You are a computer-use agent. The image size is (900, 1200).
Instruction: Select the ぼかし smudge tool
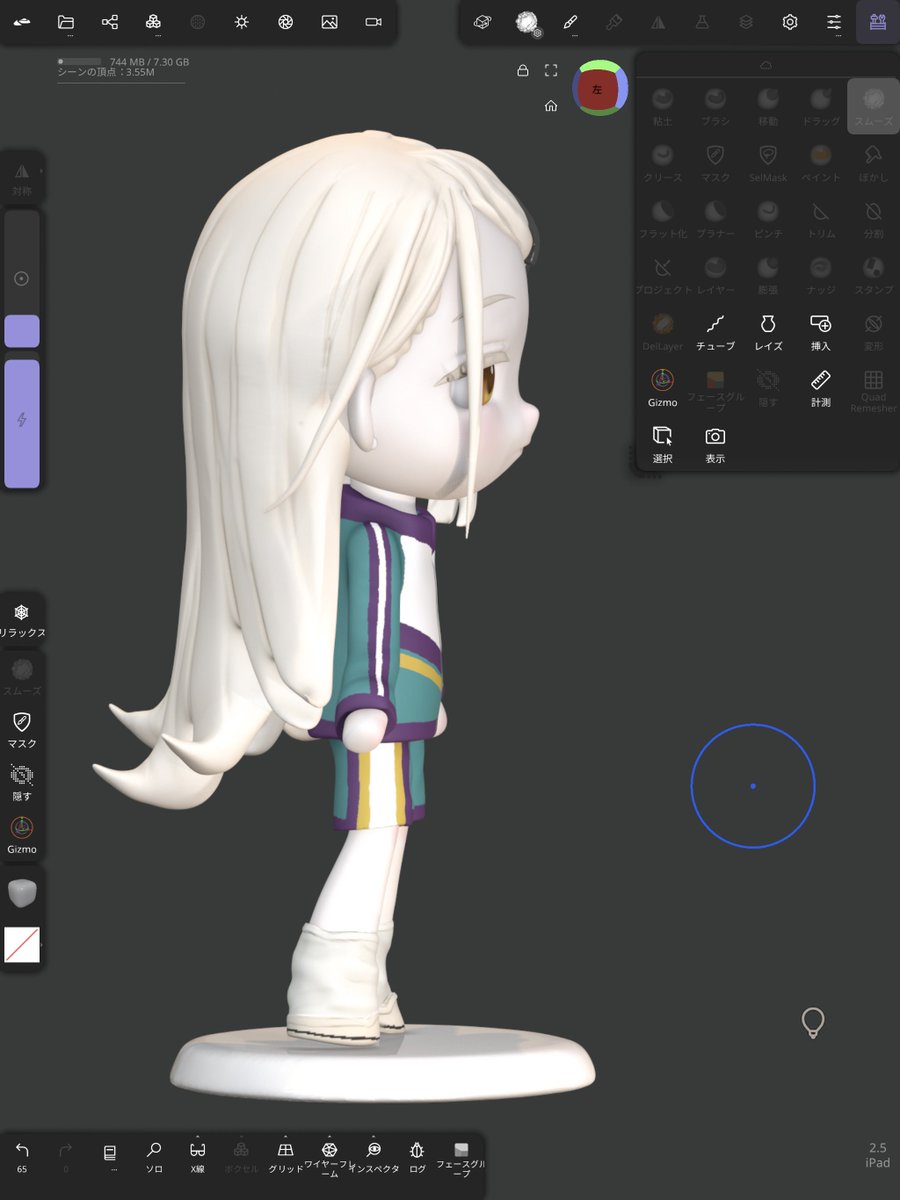point(873,162)
